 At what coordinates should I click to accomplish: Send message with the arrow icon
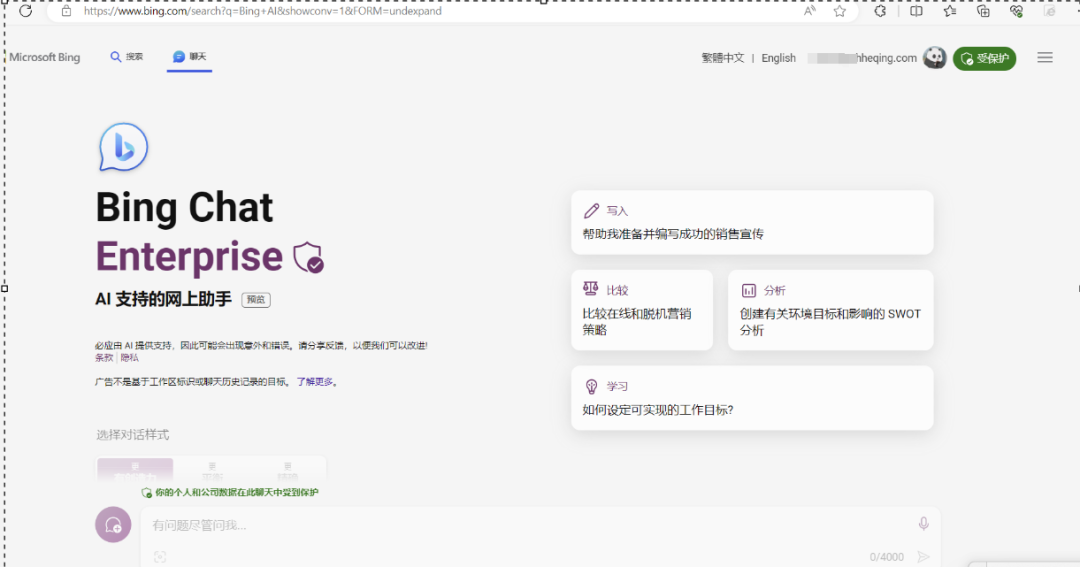coord(924,557)
